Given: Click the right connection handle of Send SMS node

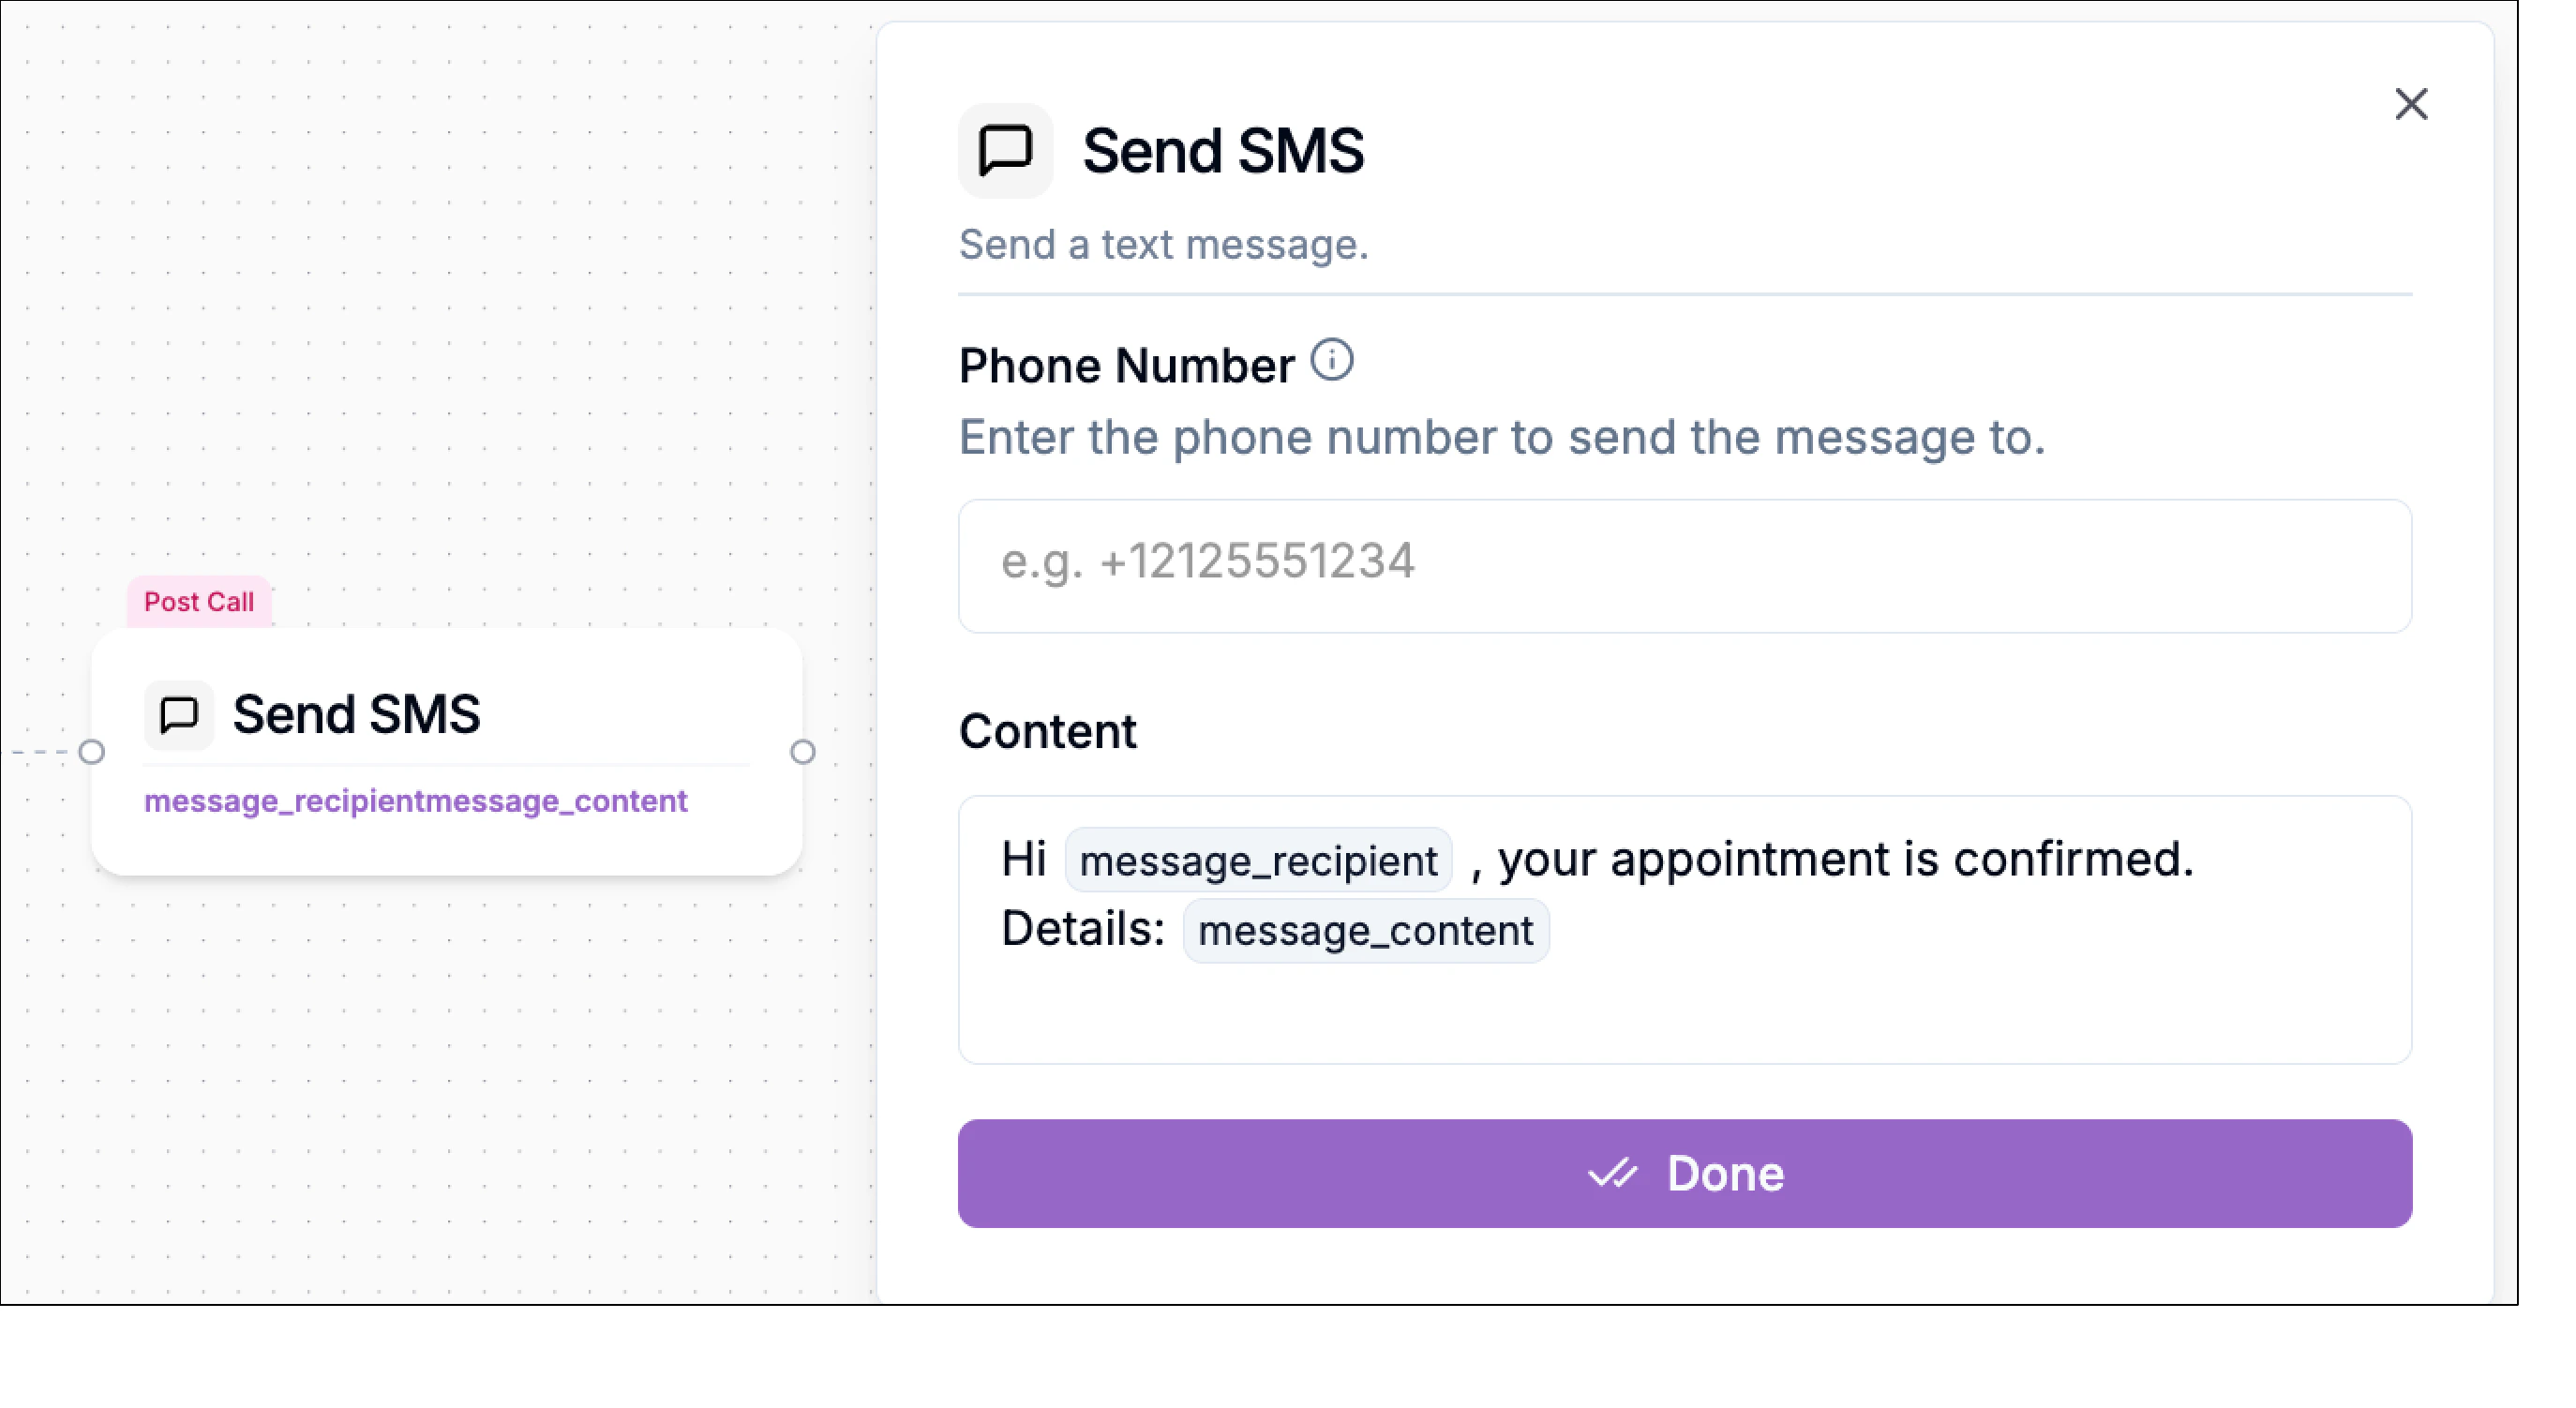Looking at the screenshot, I should 805,752.
